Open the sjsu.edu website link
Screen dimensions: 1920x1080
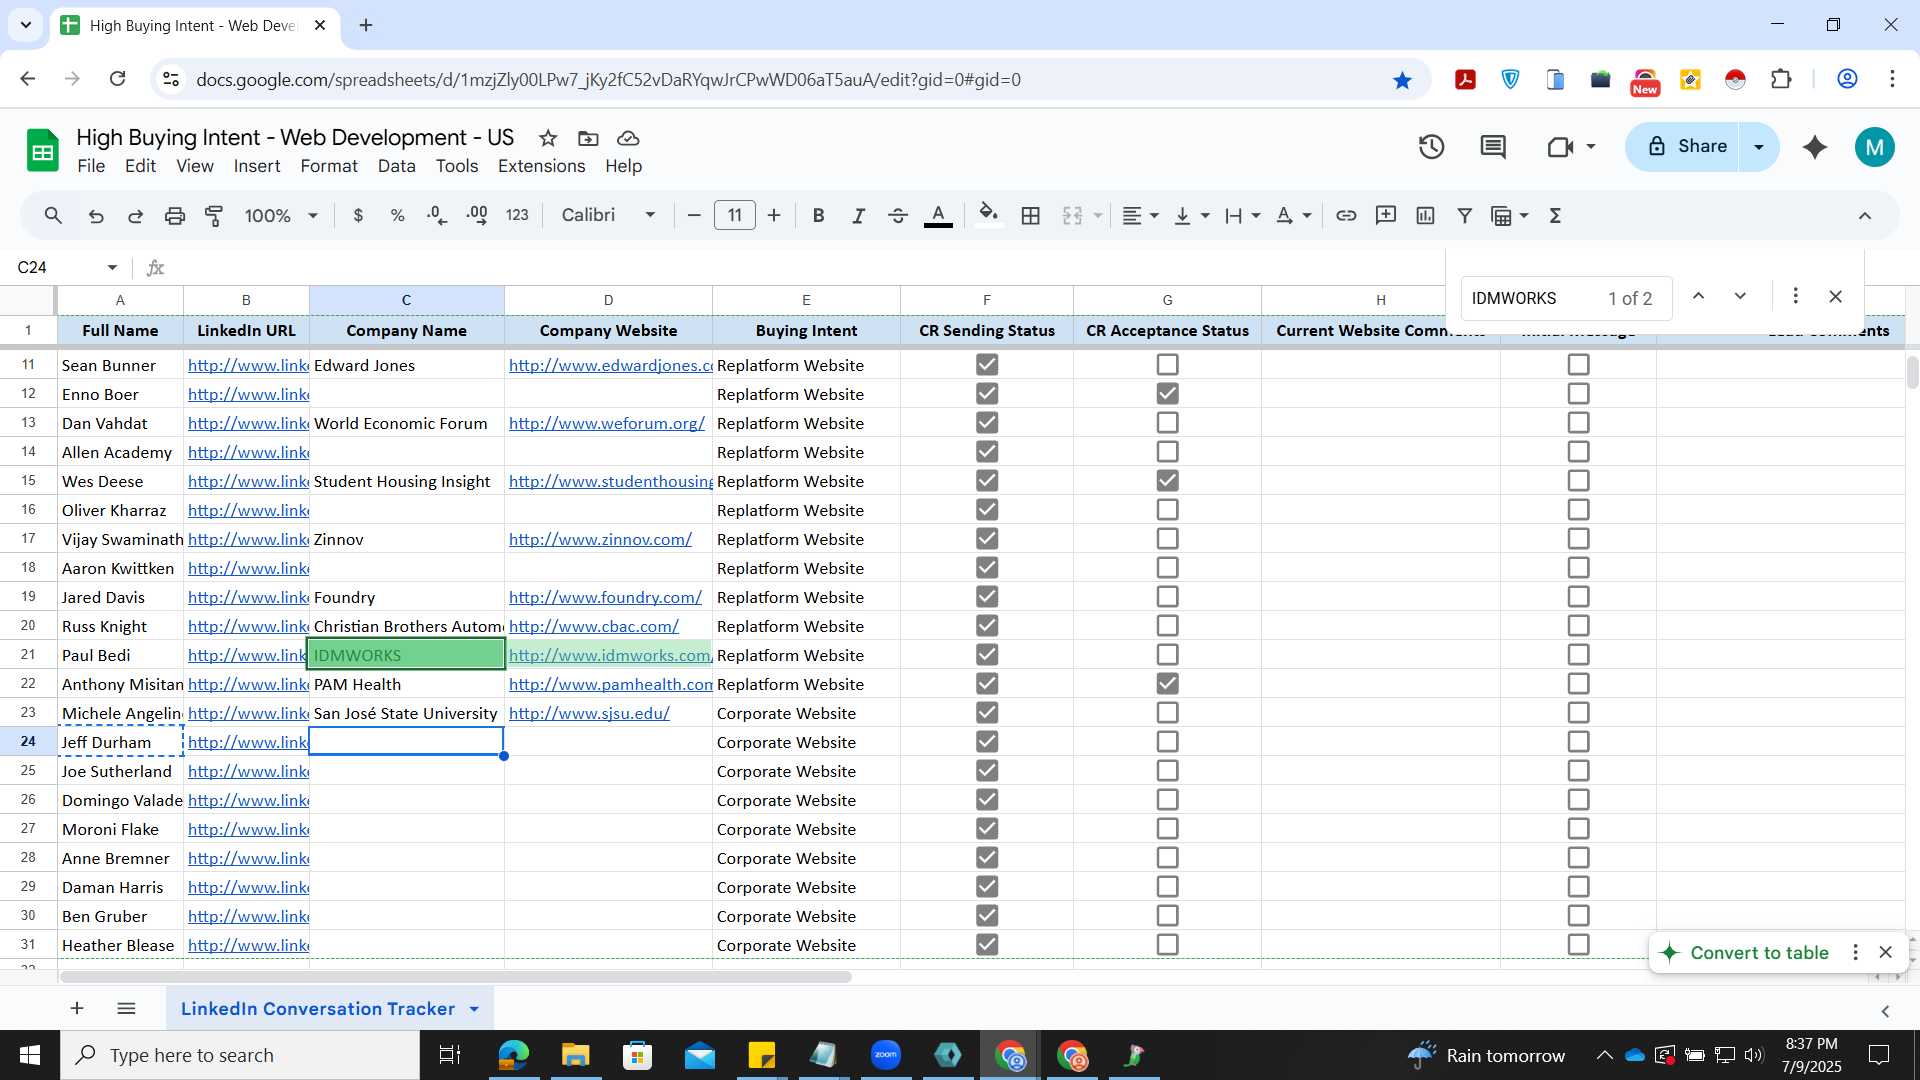tap(589, 713)
